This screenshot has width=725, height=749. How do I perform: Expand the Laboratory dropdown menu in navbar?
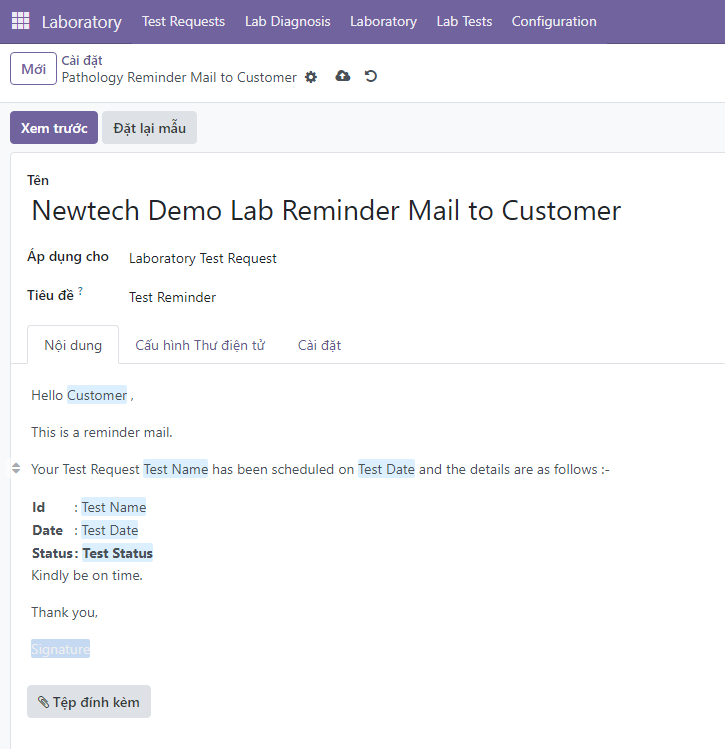(x=383, y=21)
